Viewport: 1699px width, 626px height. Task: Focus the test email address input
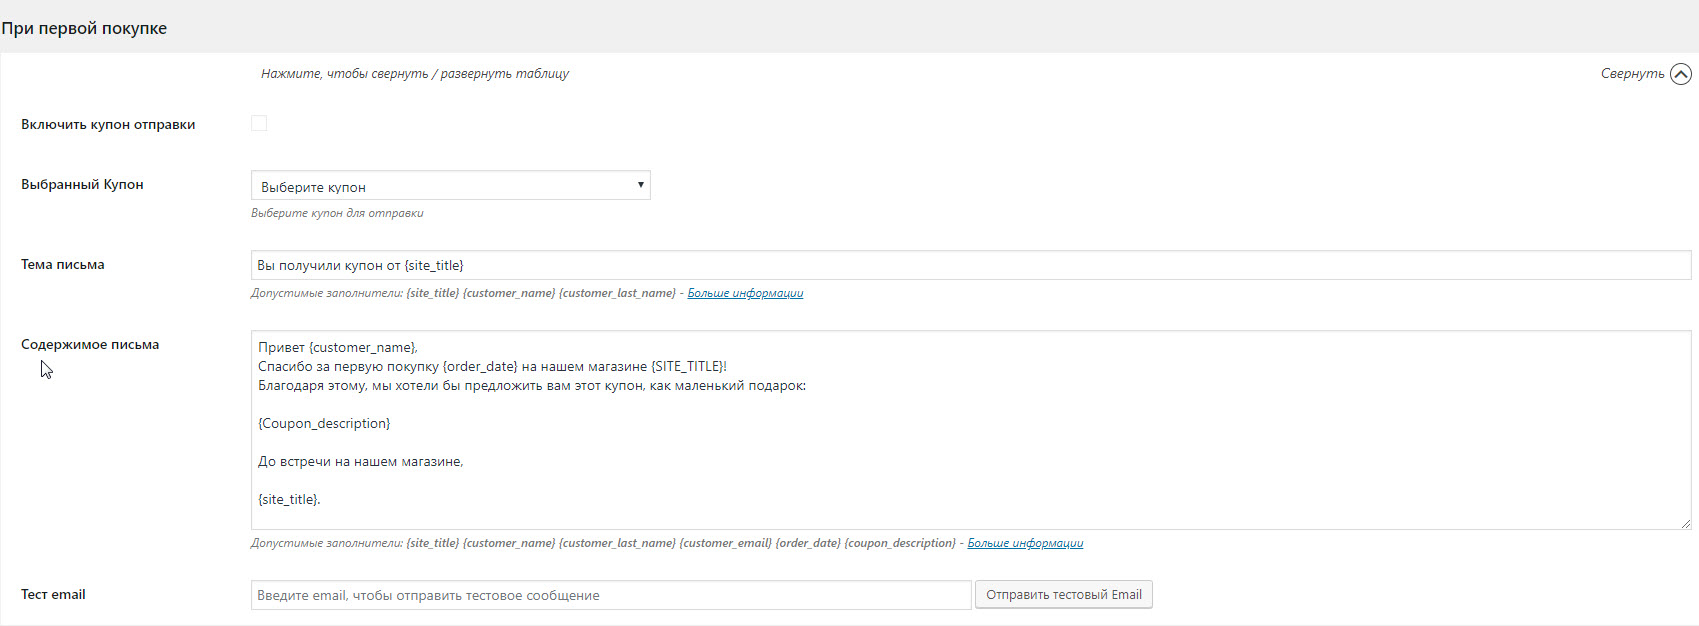(x=610, y=595)
